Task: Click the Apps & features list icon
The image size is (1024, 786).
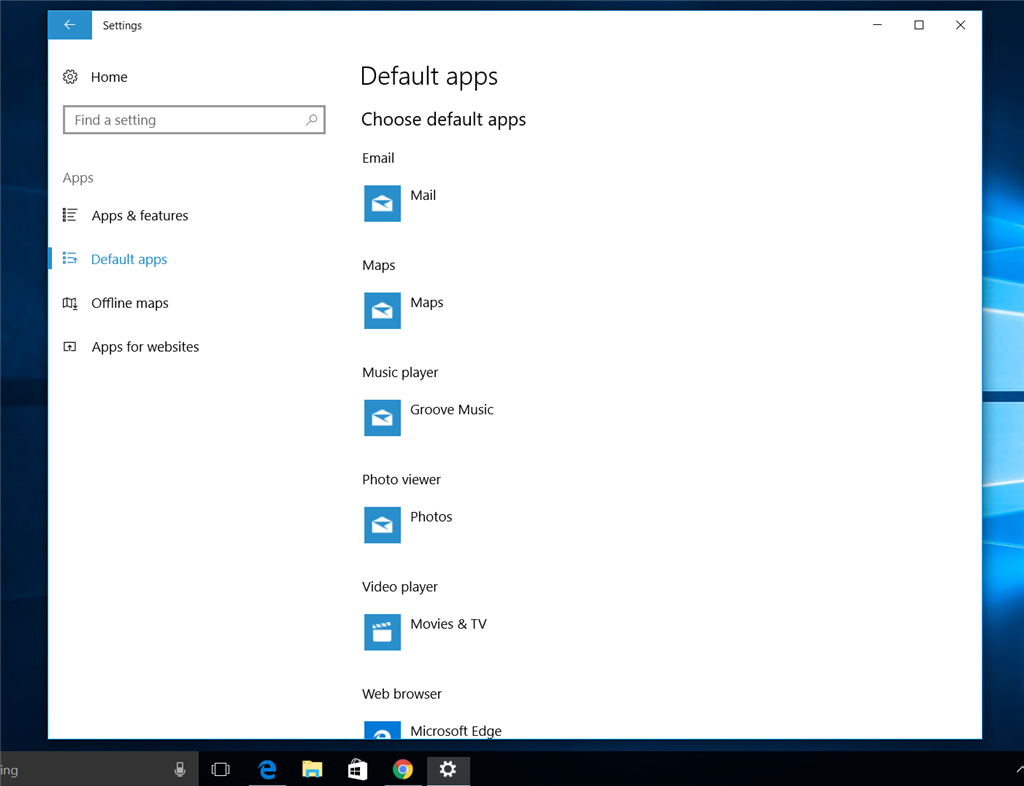Action: [70, 215]
